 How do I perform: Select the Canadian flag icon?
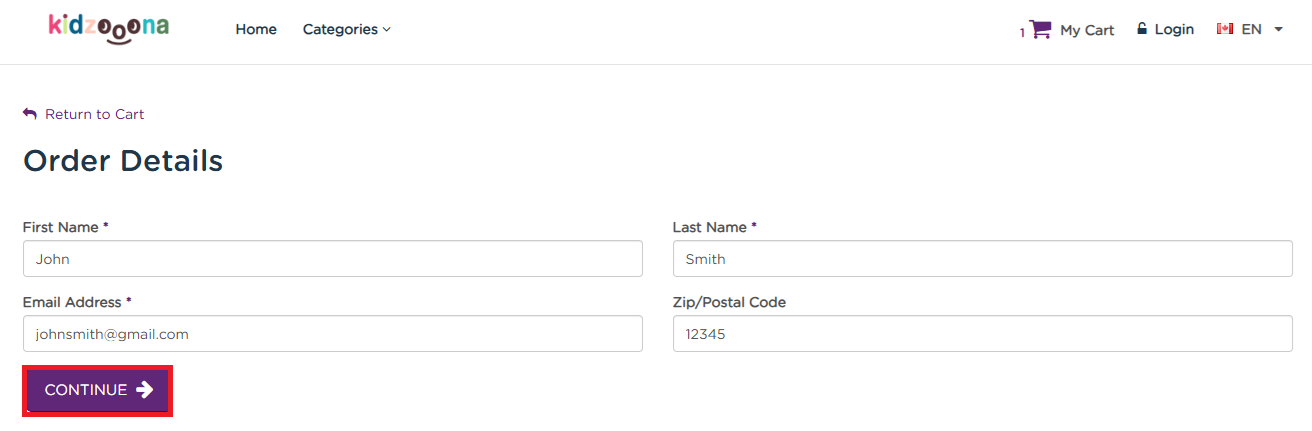1225,29
